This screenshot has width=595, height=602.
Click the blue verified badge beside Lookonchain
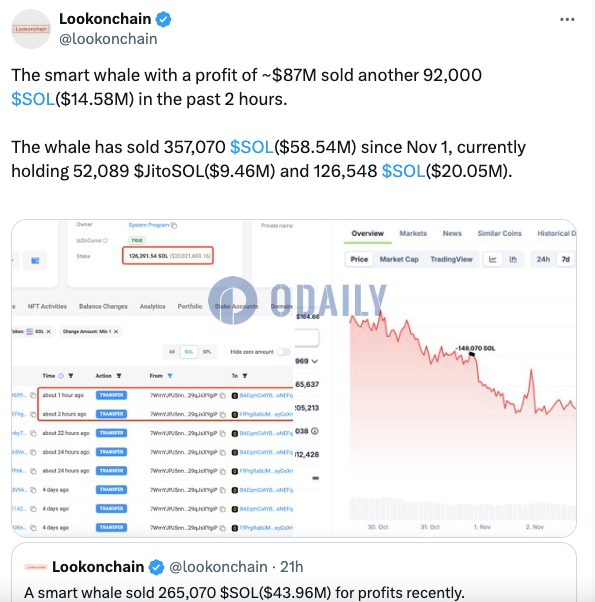pos(163,19)
